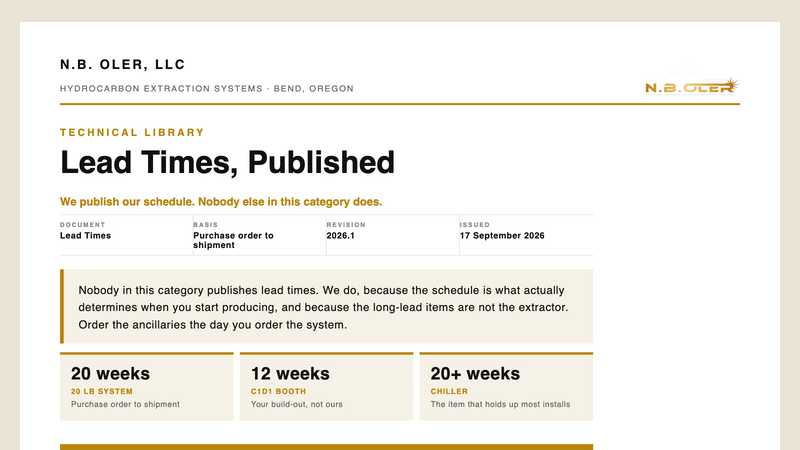Click the 'Lead Times, Published' heading

click(228, 163)
